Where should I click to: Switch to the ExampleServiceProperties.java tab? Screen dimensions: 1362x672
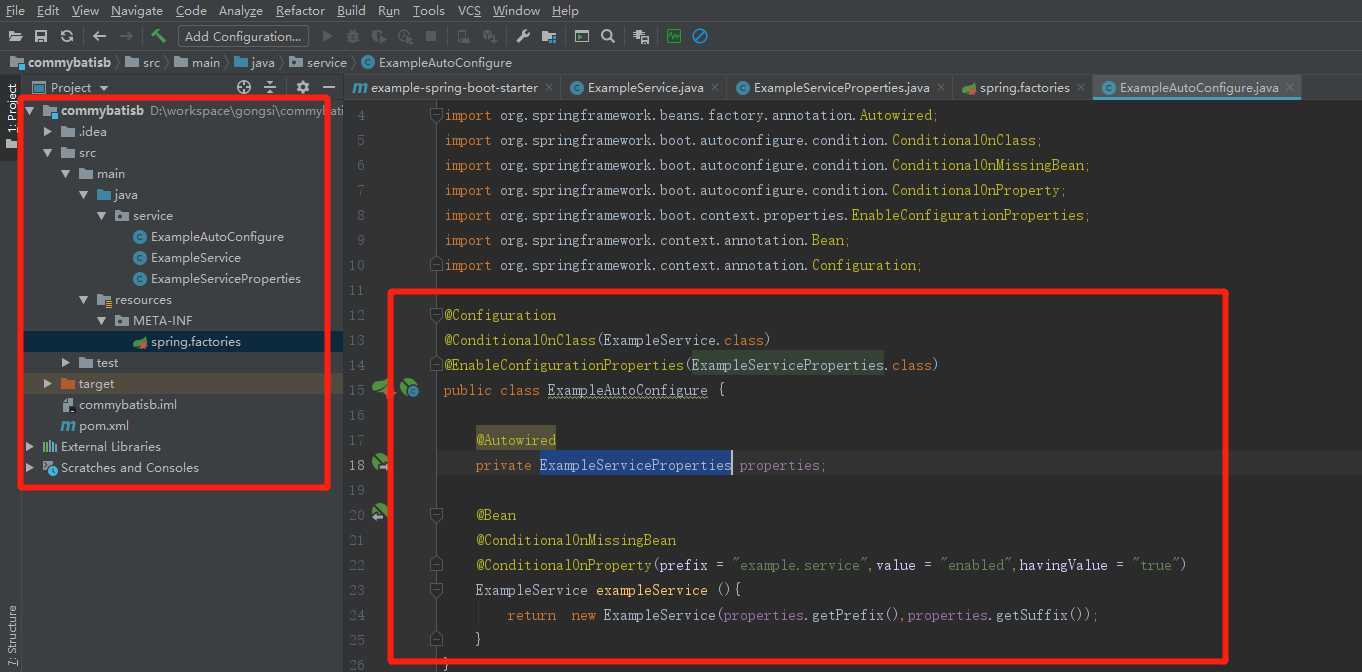click(839, 88)
